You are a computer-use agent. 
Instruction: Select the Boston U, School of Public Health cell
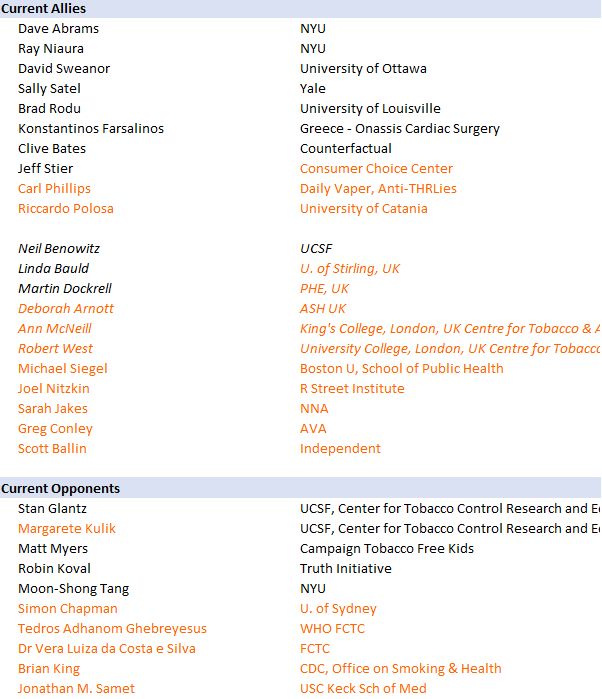click(401, 369)
